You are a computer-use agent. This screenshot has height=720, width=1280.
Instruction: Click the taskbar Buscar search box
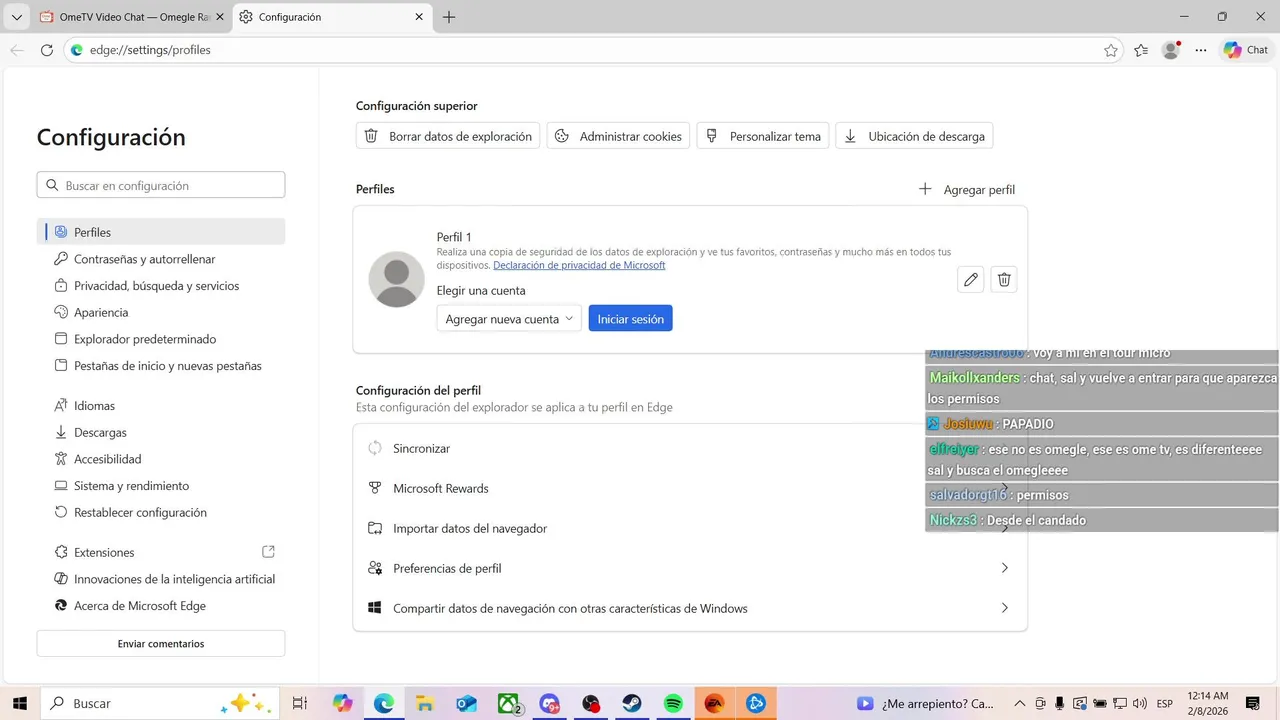tap(158, 703)
